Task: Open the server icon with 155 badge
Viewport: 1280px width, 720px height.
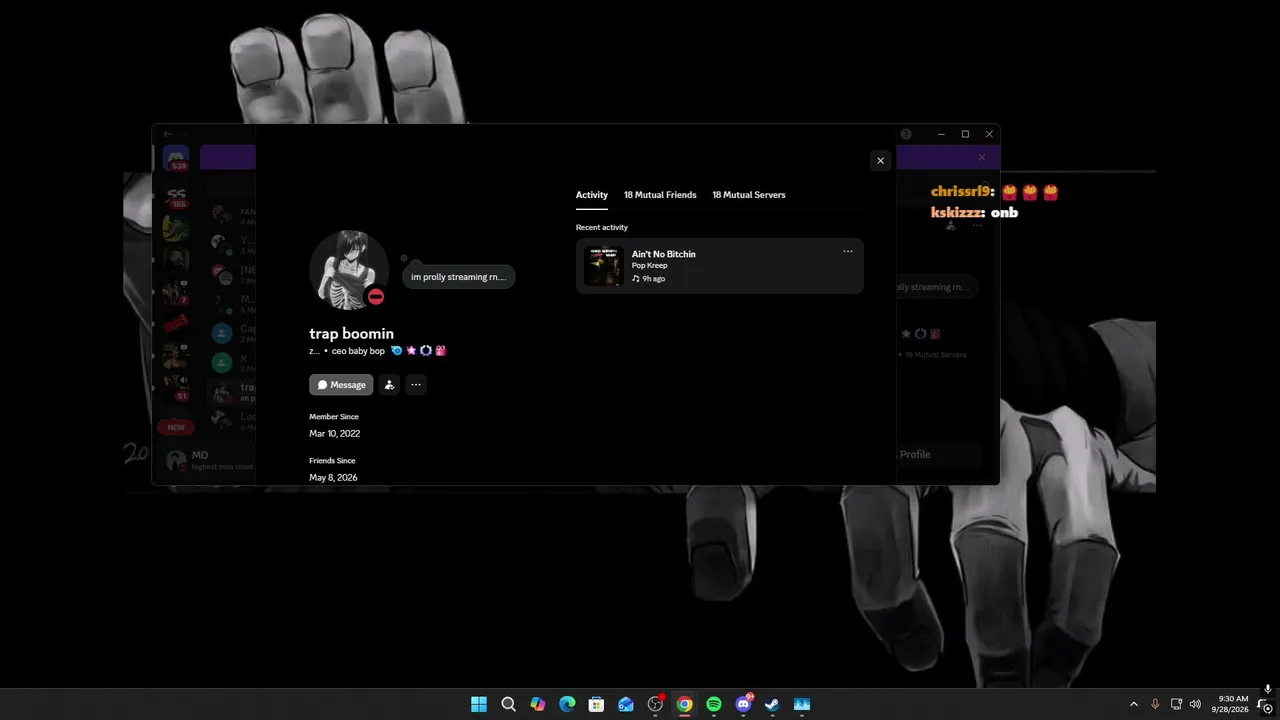Action: tap(176, 196)
